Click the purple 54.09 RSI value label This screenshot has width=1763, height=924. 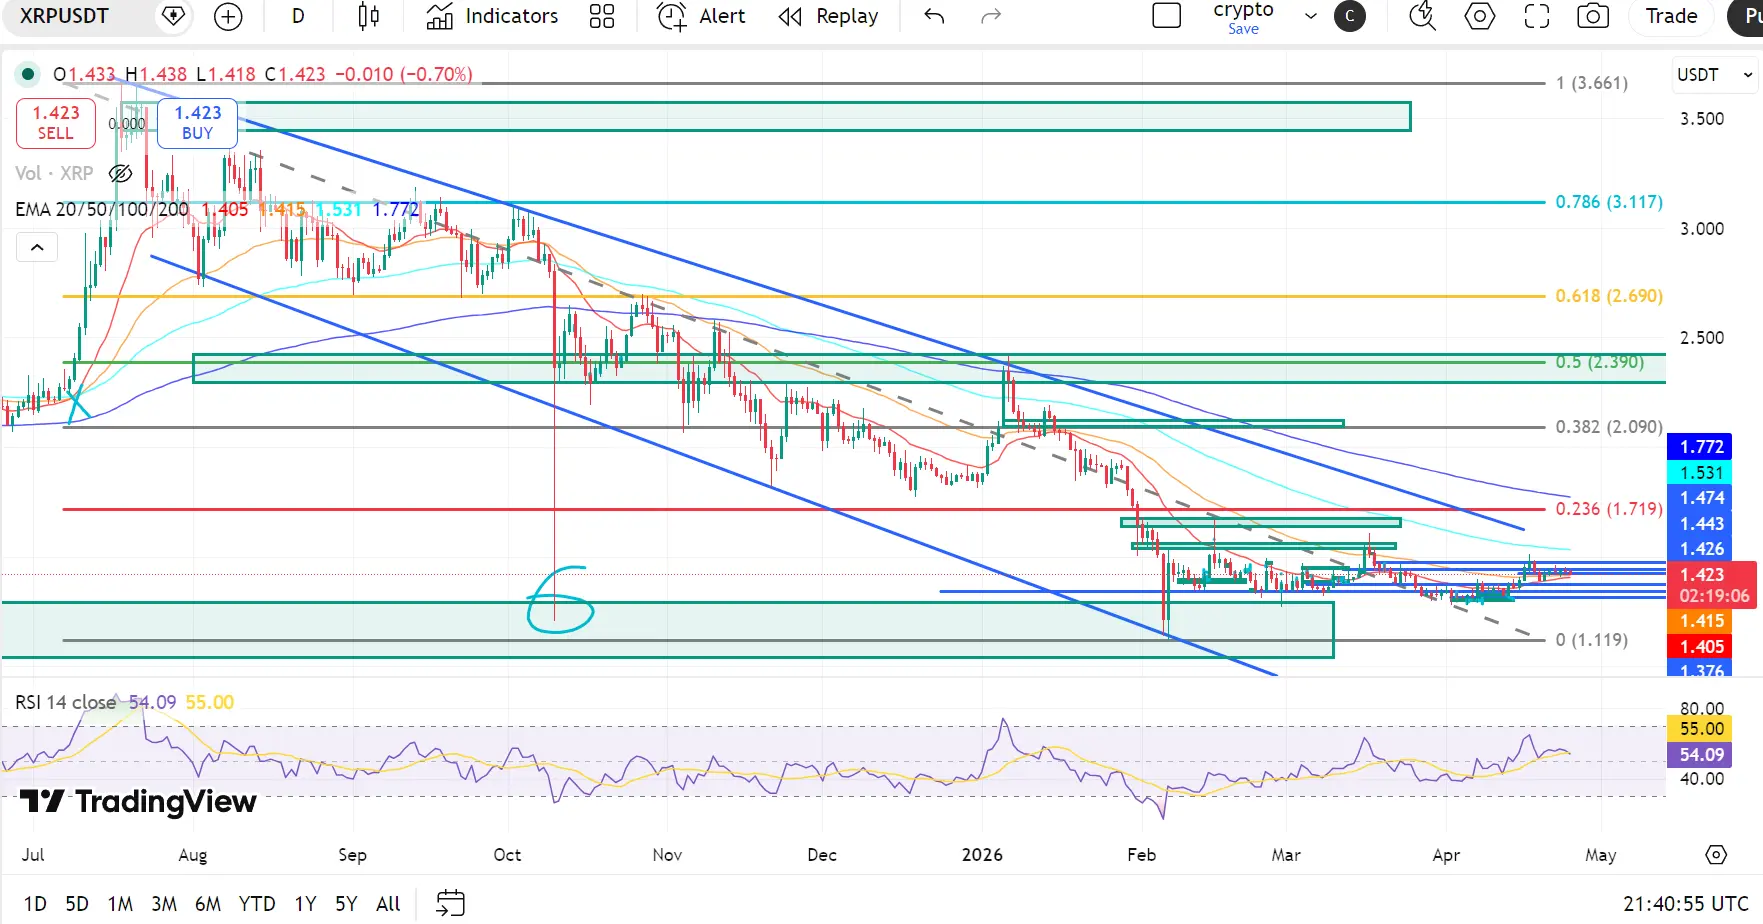(1701, 755)
